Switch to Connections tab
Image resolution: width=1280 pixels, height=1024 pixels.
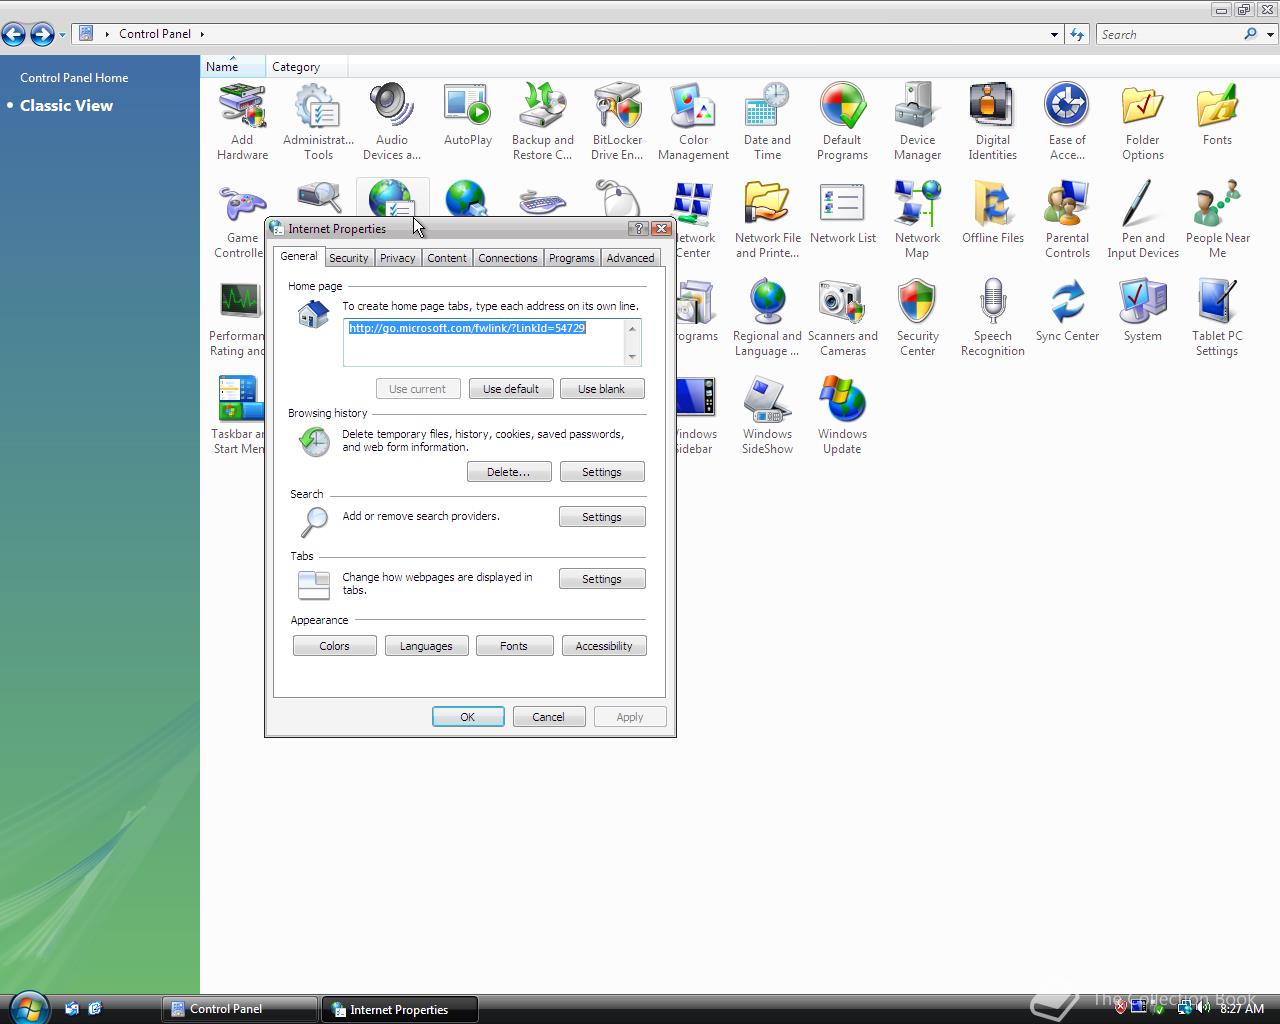(x=507, y=258)
